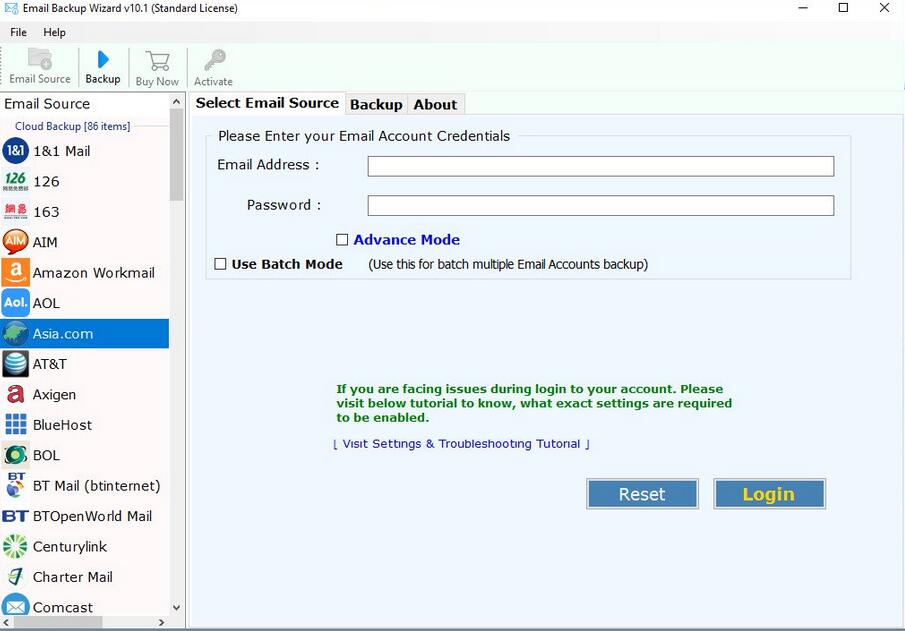Screen dimensions: 905x631
Task: Click the horizontal scroll right arrow
Action: point(161,622)
